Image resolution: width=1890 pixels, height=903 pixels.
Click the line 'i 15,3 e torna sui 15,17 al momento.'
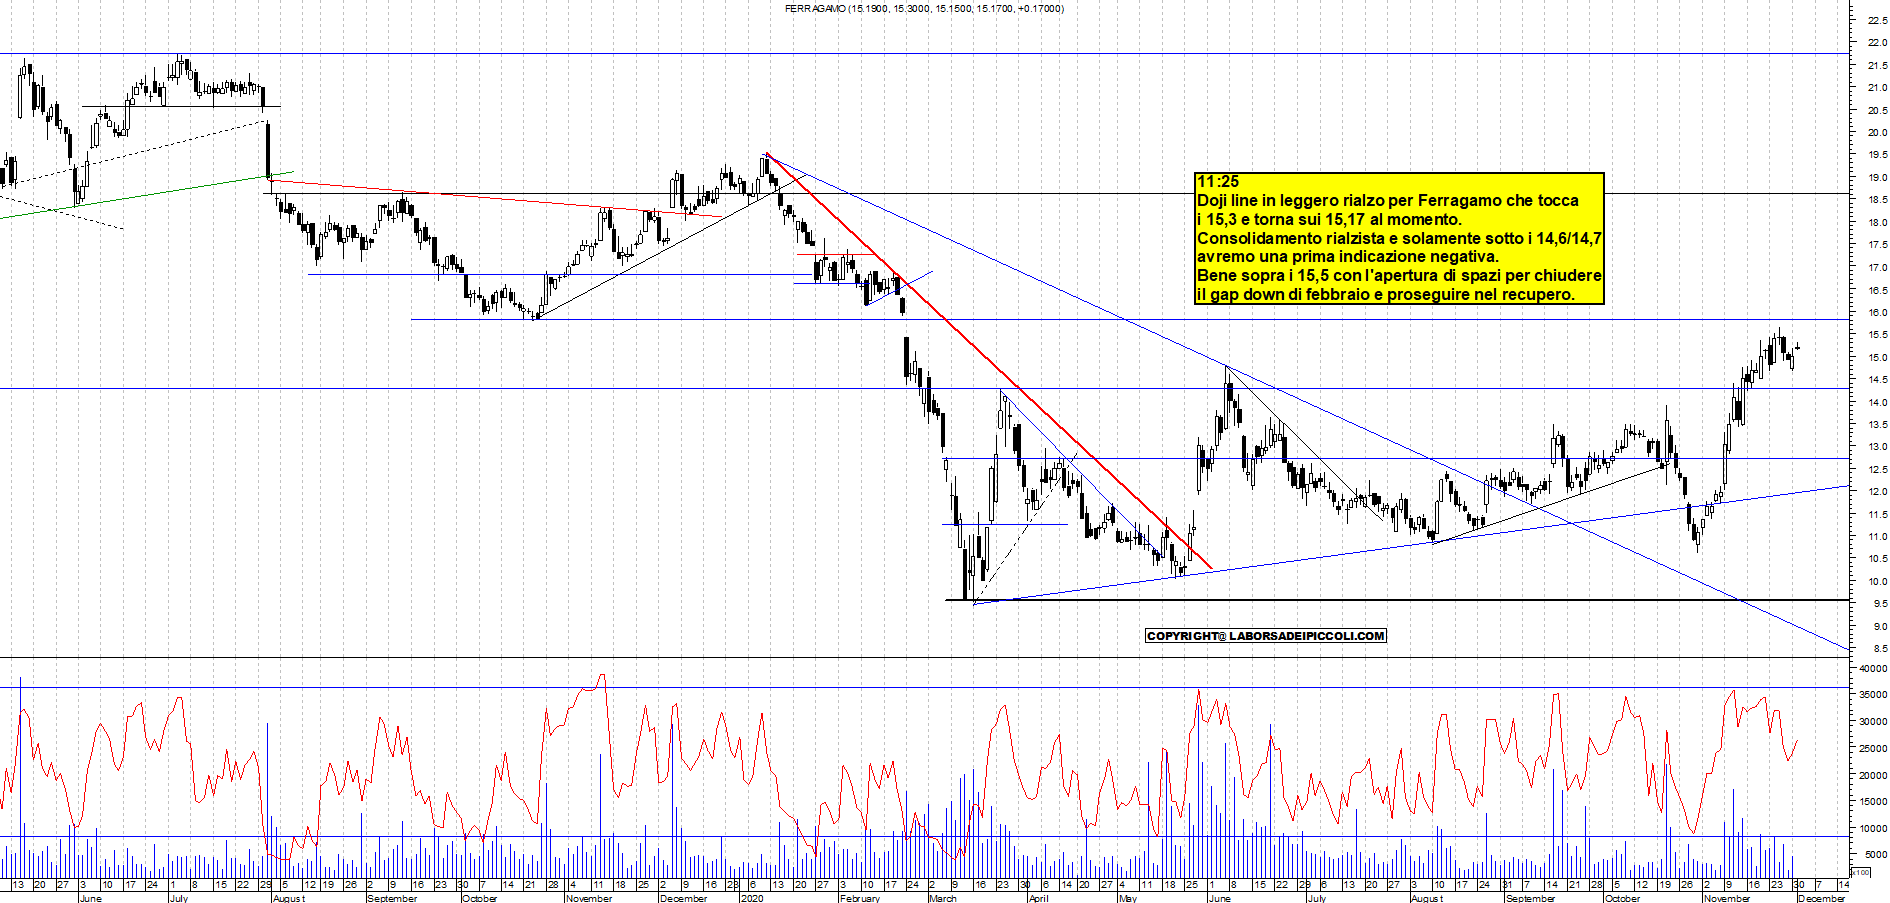(1329, 219)
